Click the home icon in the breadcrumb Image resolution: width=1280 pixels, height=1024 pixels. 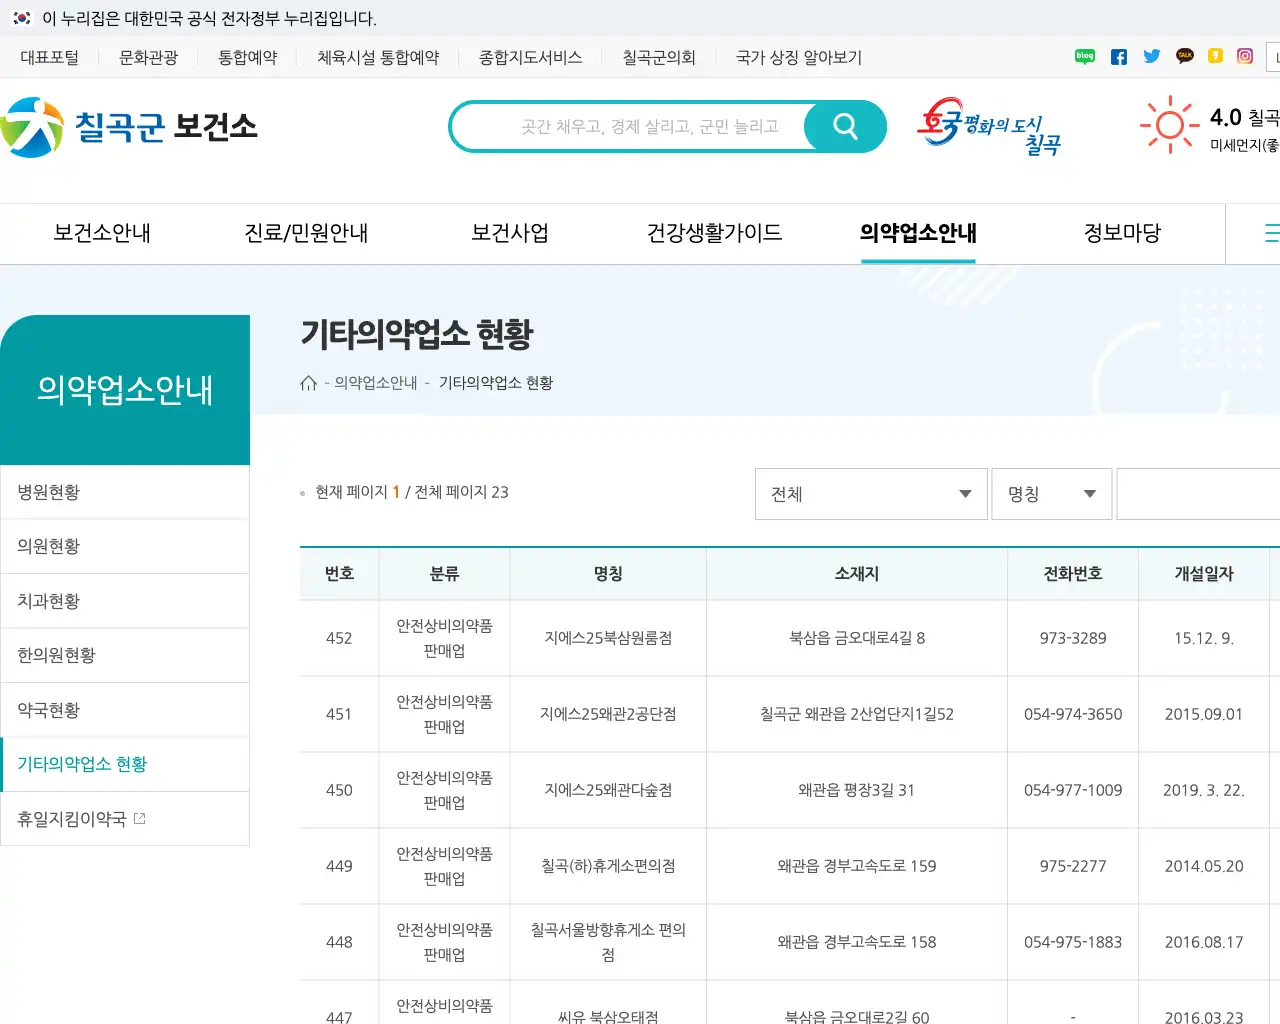pyautogui.click(x=309, y=382)
